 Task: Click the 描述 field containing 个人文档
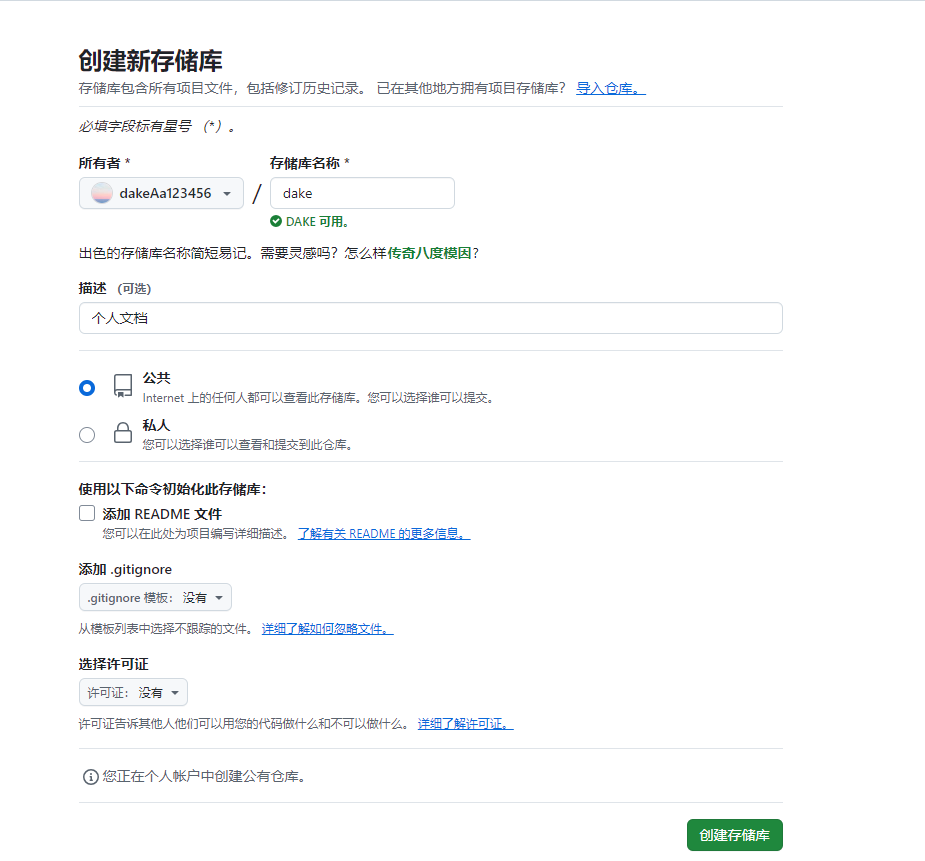tap(430, 318)
